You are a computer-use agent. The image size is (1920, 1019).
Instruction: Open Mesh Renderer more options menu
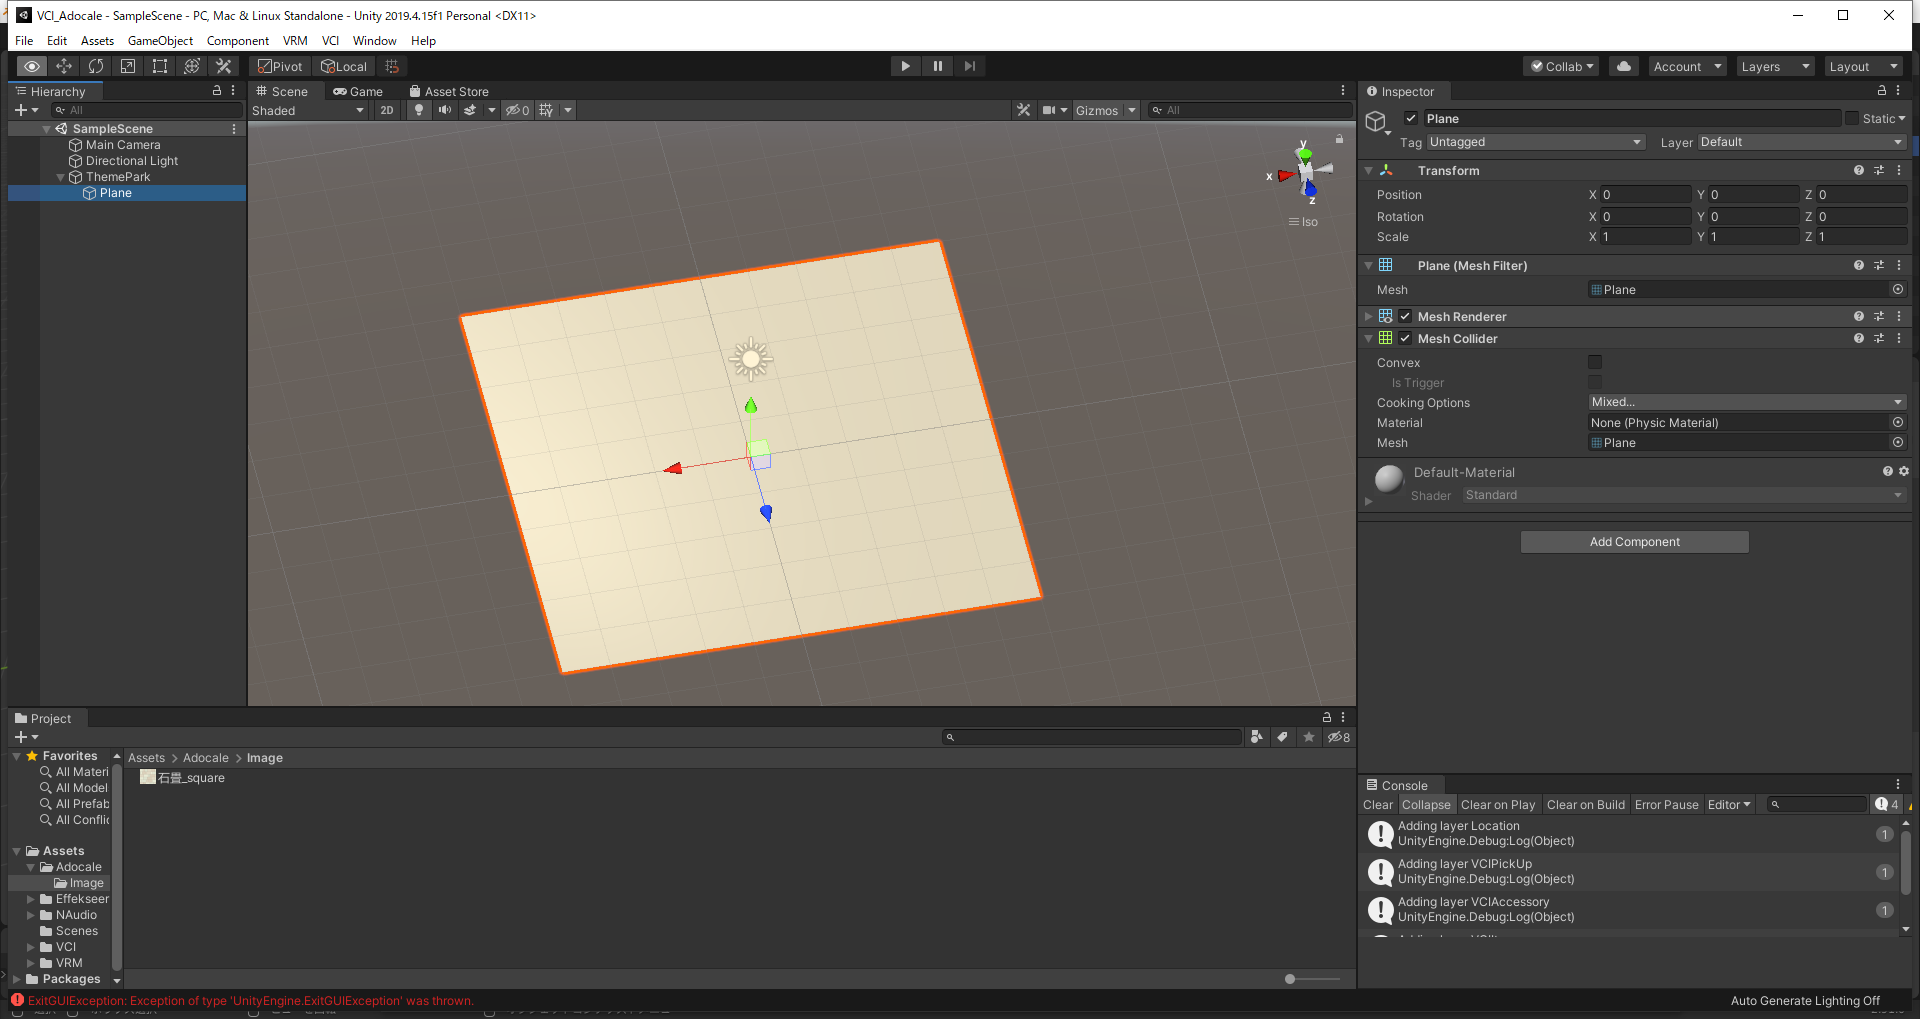coord(1899,317)
